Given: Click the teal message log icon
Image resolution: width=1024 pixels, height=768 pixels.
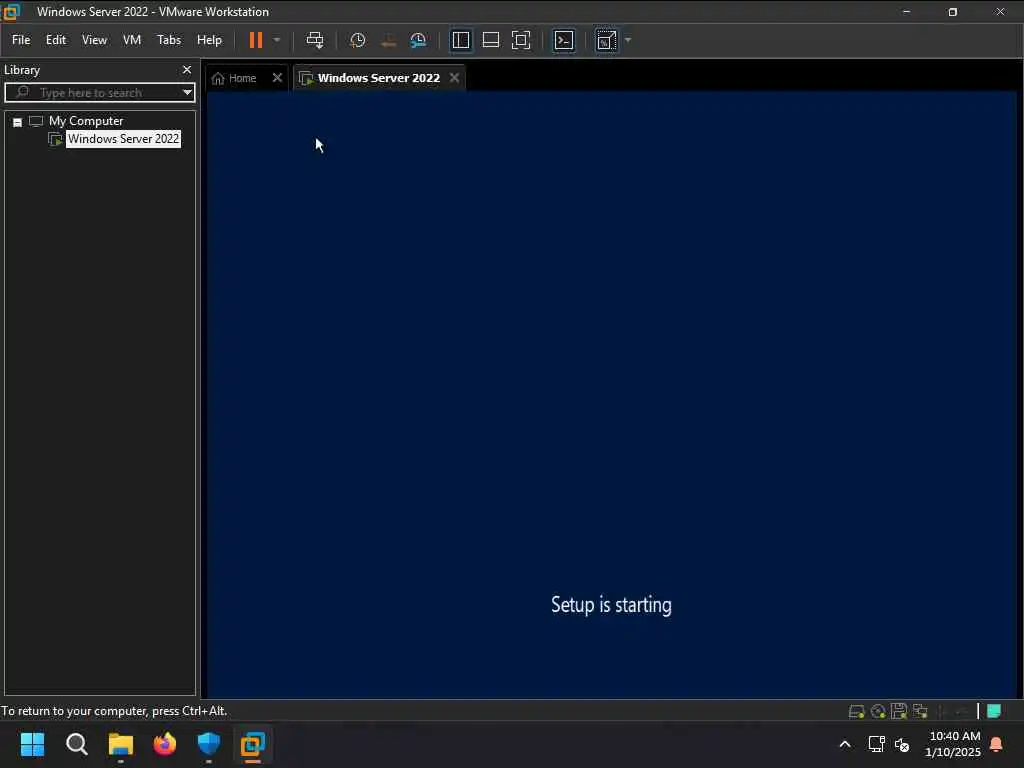Looking at the screenshot, I should [x=994, y=711].
